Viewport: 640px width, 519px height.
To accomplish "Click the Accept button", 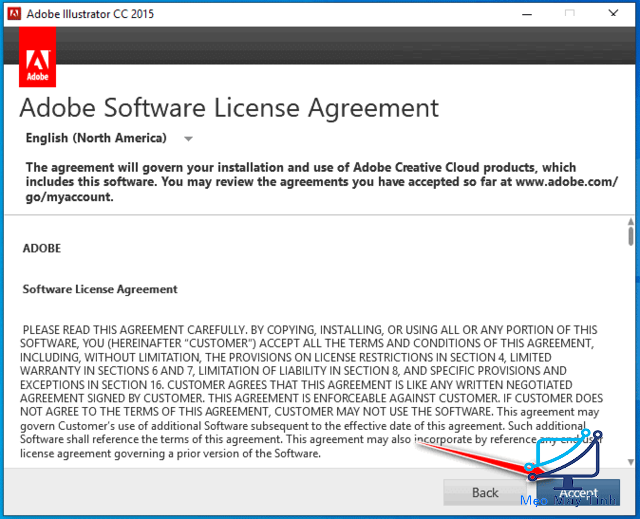I will point(578,492).
